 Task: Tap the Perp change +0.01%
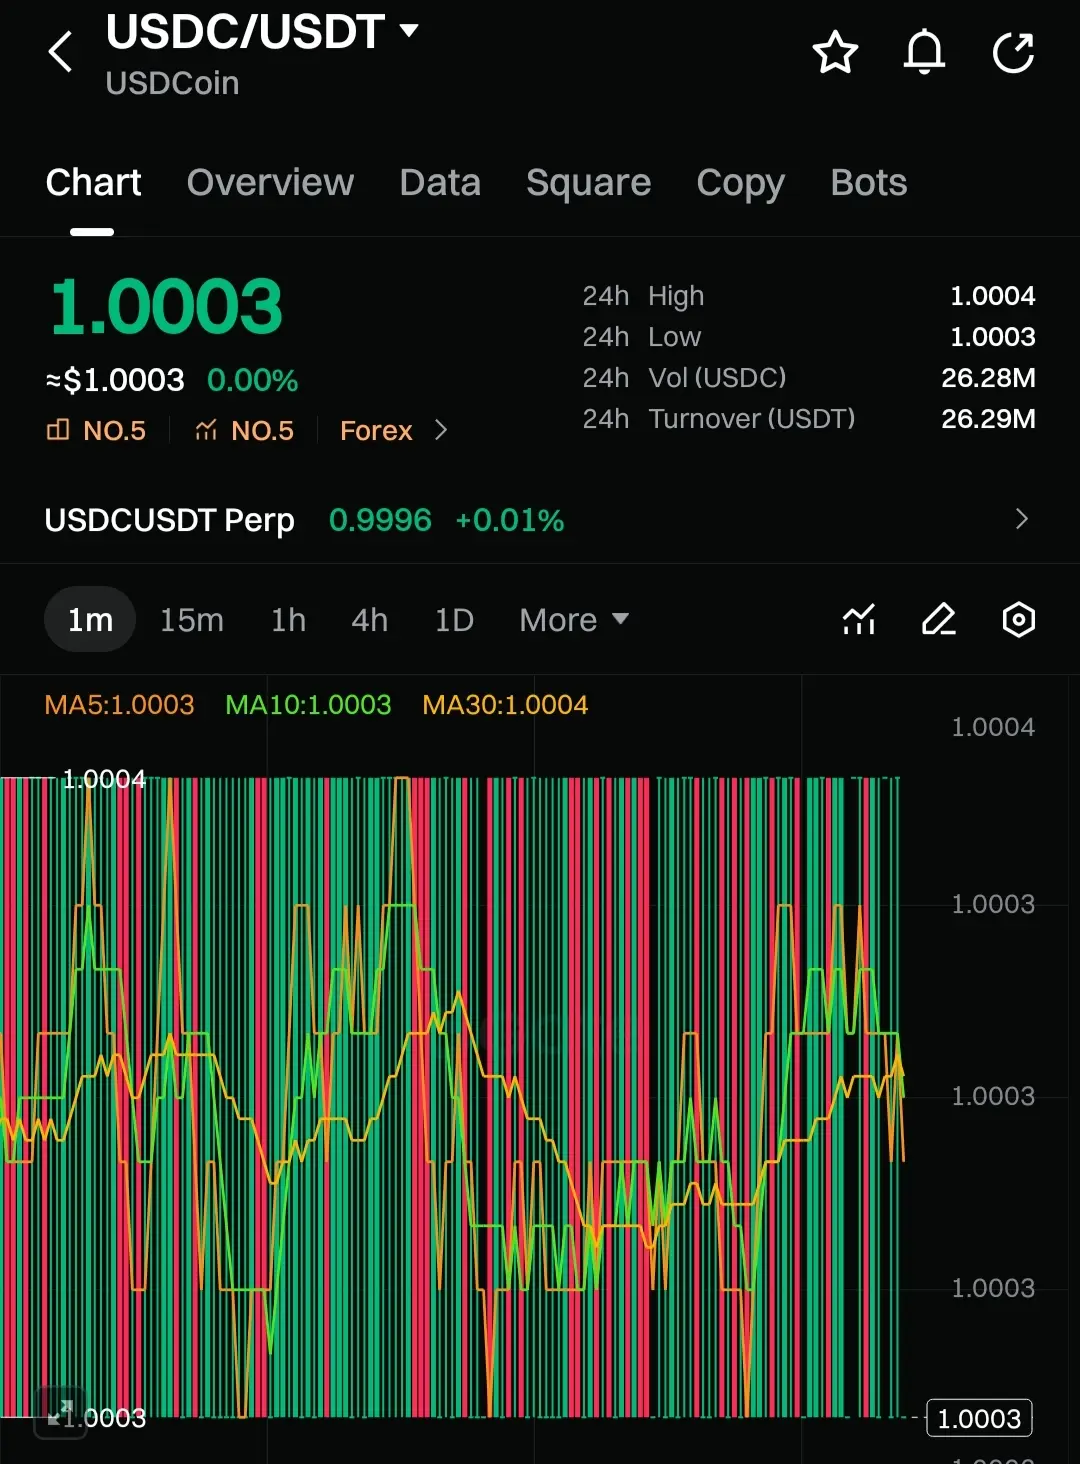510,520
